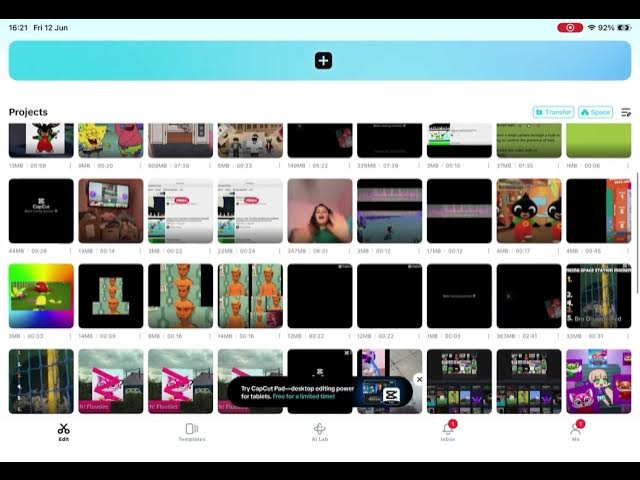Tap the plus icon to create new project
This screenshot has width=640, height=480.
tap(323, 61)
